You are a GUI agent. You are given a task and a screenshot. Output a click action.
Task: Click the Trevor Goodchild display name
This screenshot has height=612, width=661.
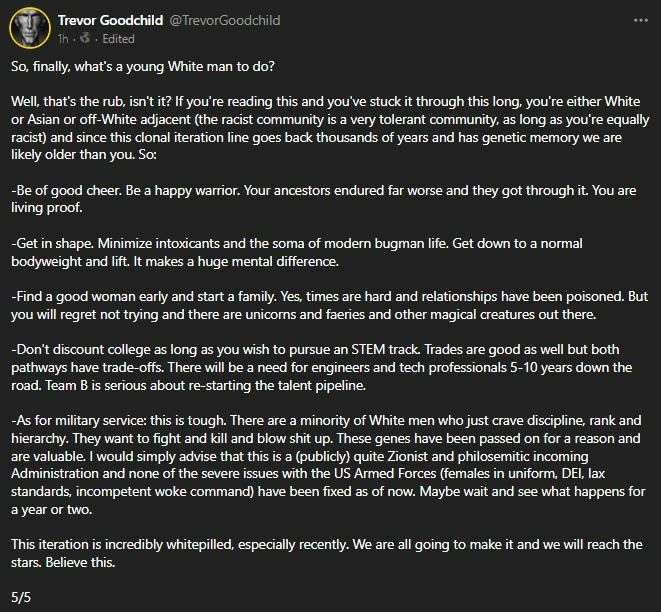click(x=110, y=20)
